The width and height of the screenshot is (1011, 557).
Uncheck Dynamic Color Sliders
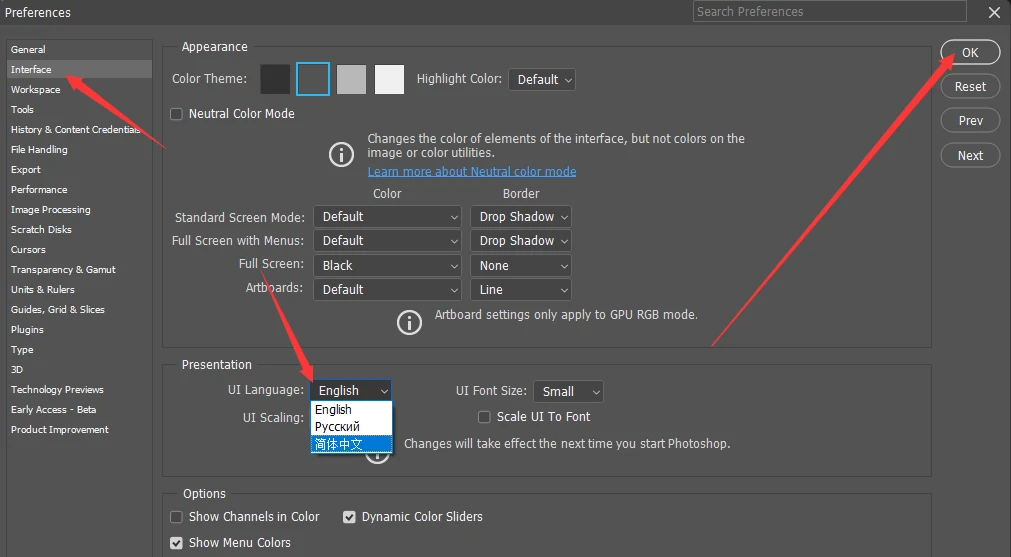click(349, 517)
